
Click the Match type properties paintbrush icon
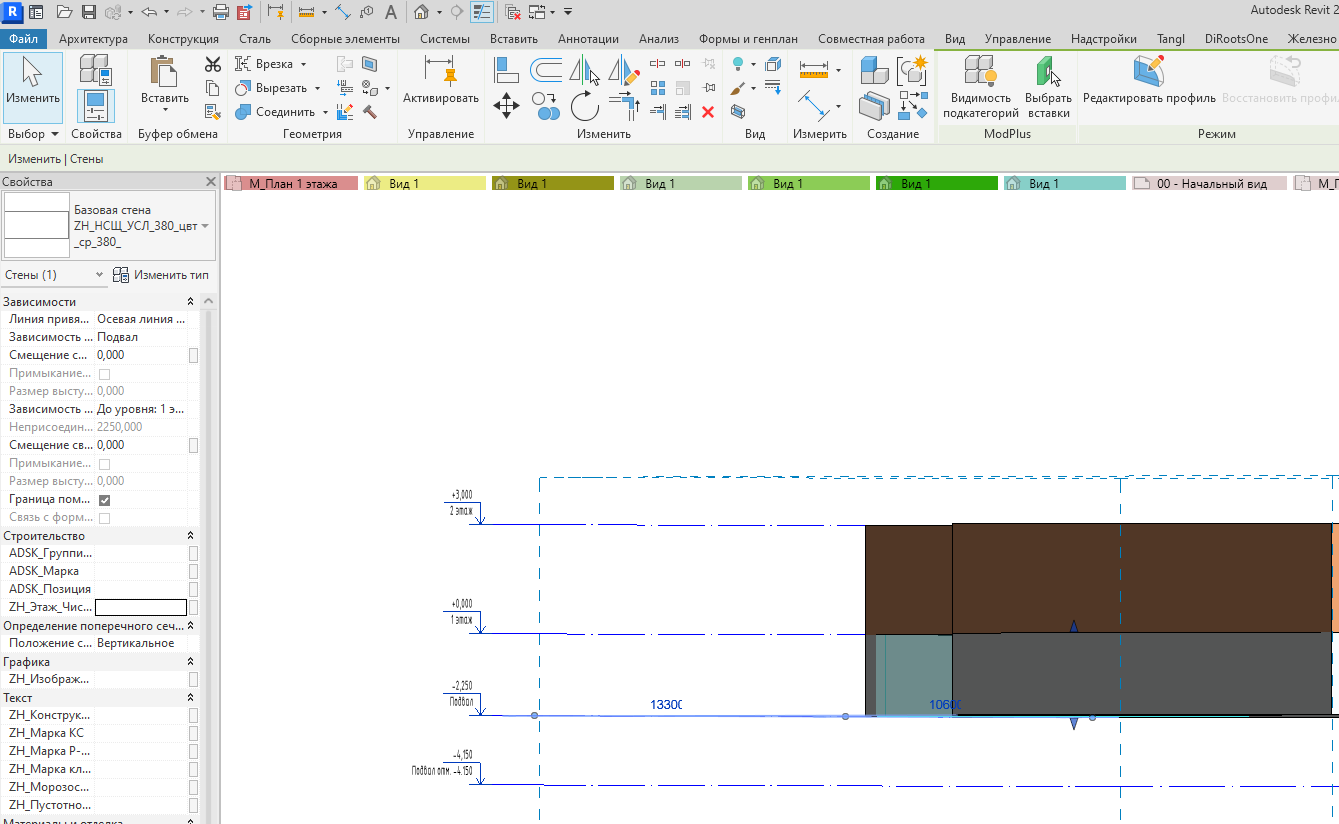tap(212, 112)
